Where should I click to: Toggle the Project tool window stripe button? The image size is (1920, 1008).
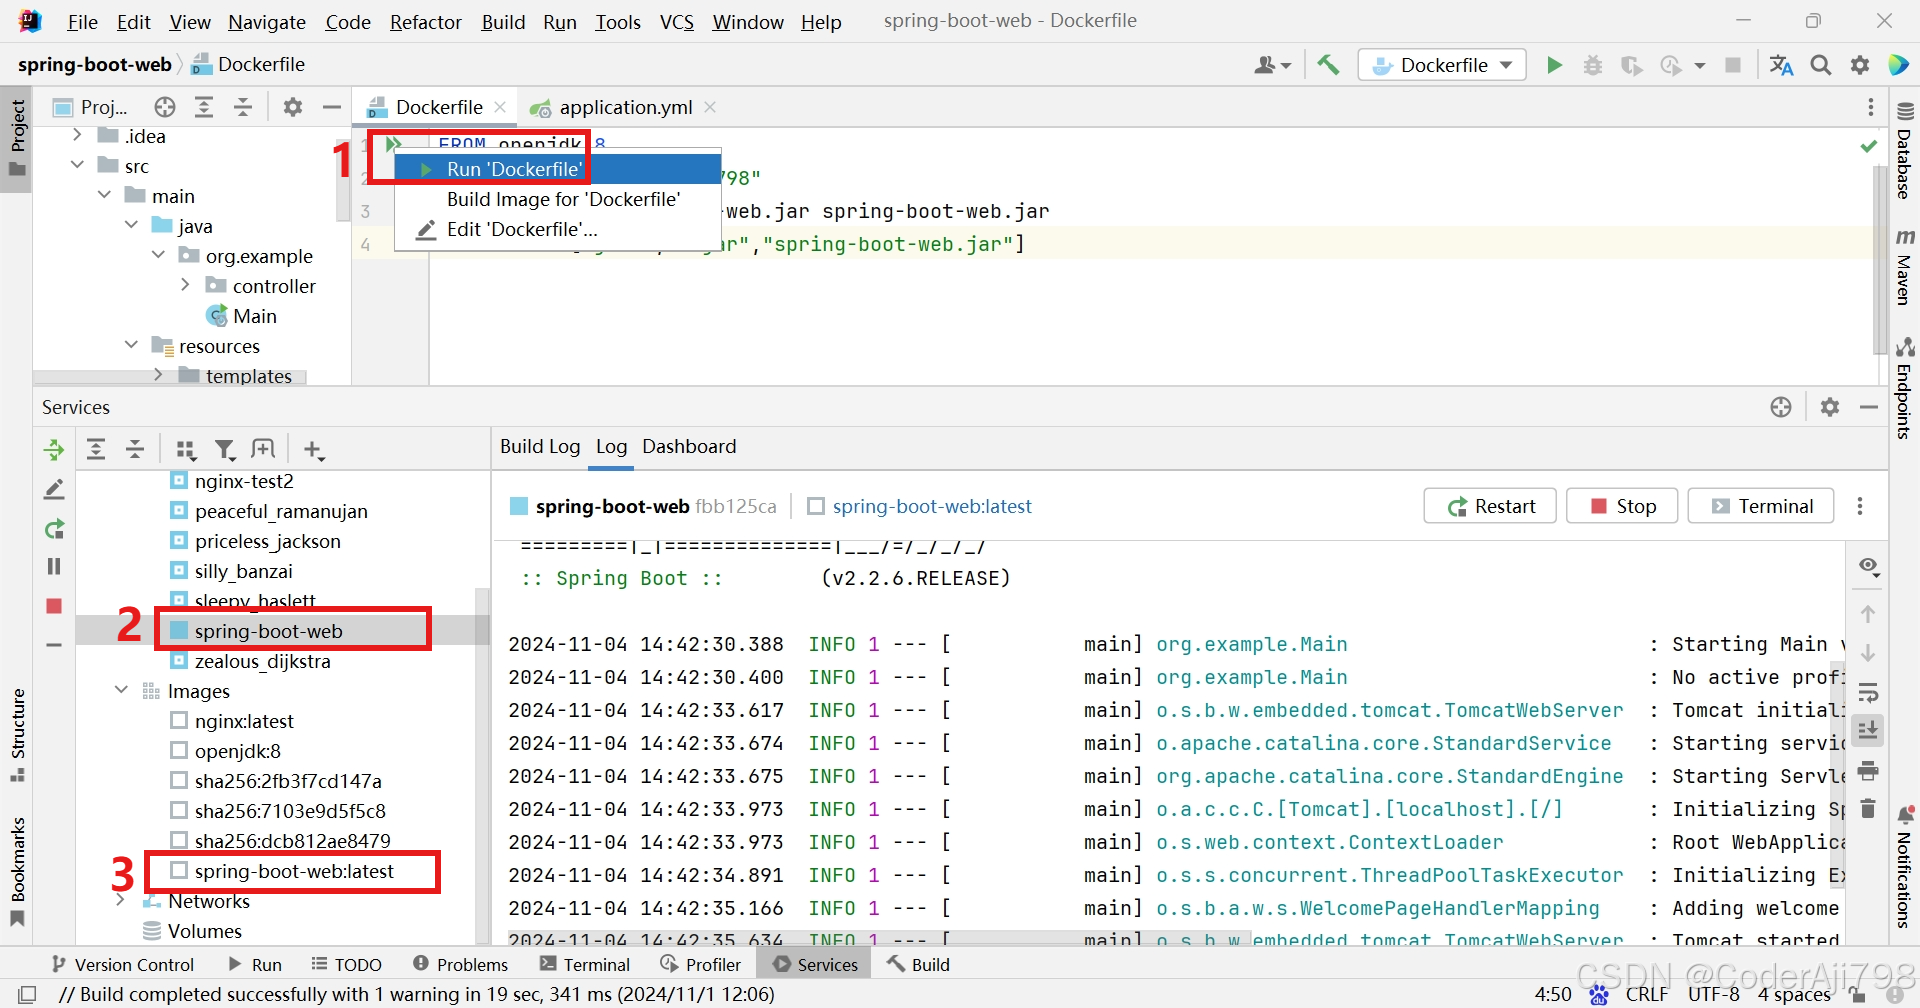[17, 138]
